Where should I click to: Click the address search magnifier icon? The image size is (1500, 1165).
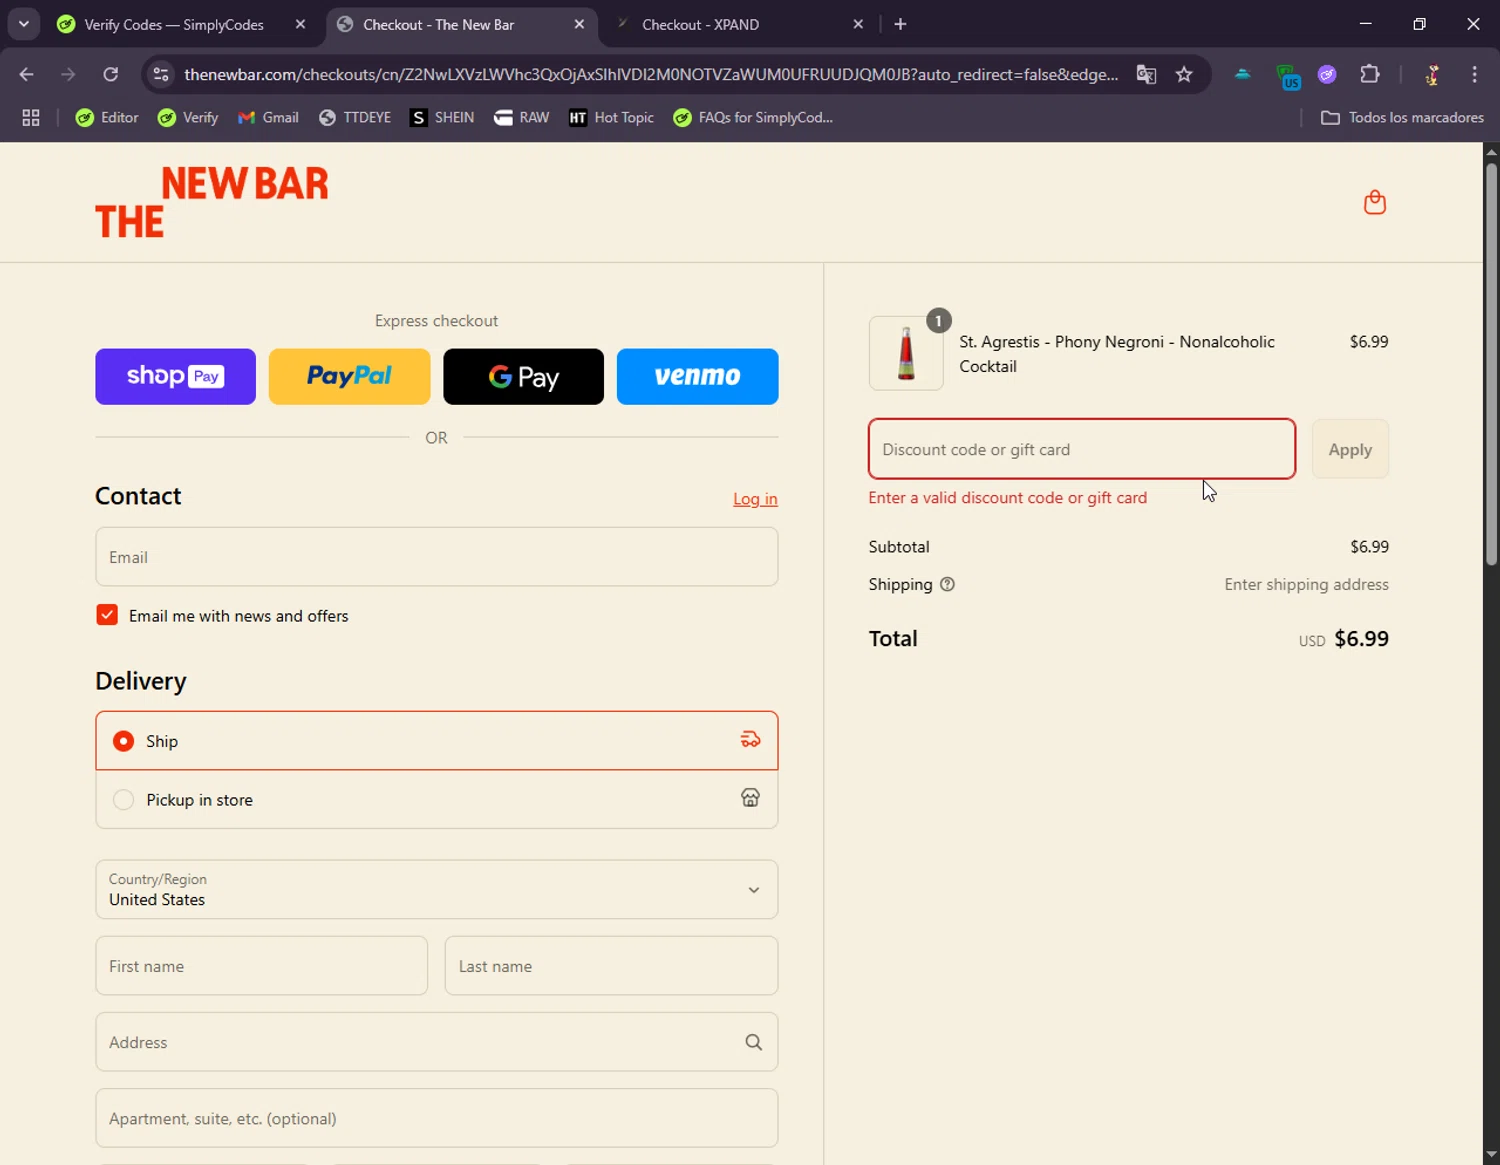tap(754, 1042)
